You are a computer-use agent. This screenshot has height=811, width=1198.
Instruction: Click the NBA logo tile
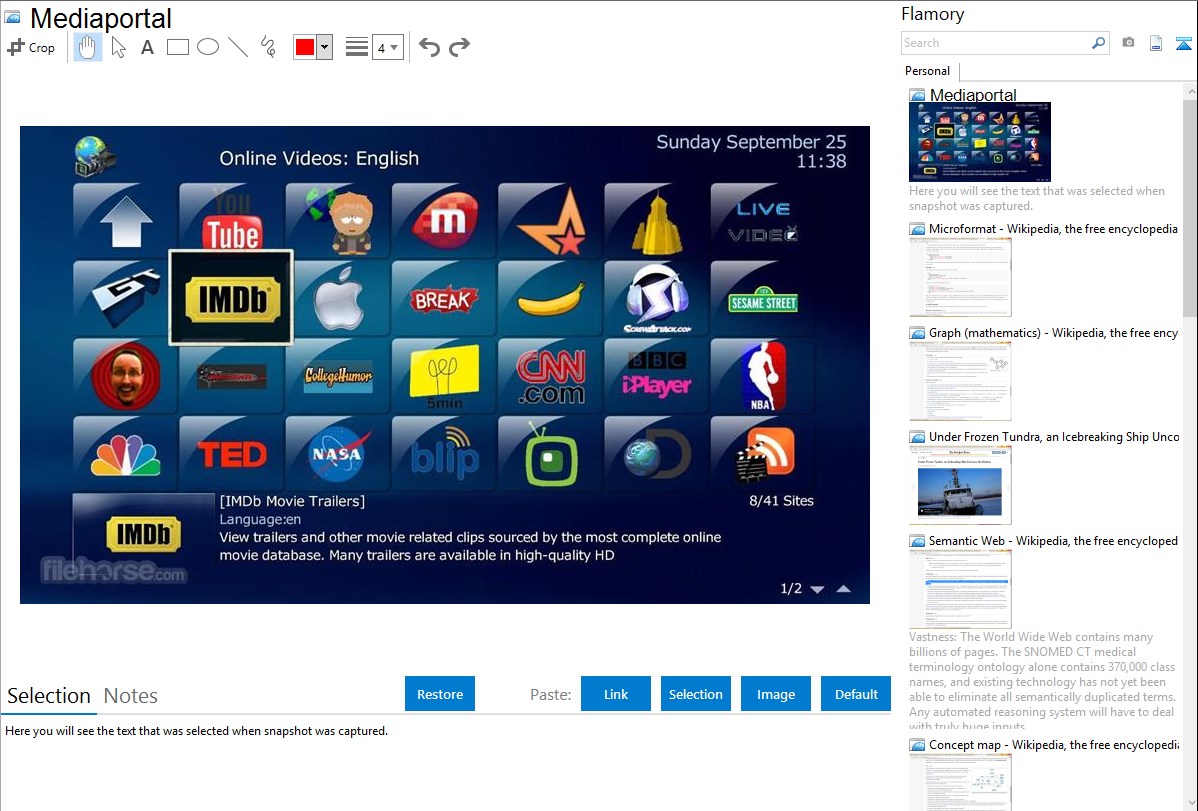(x=762, y=377)
